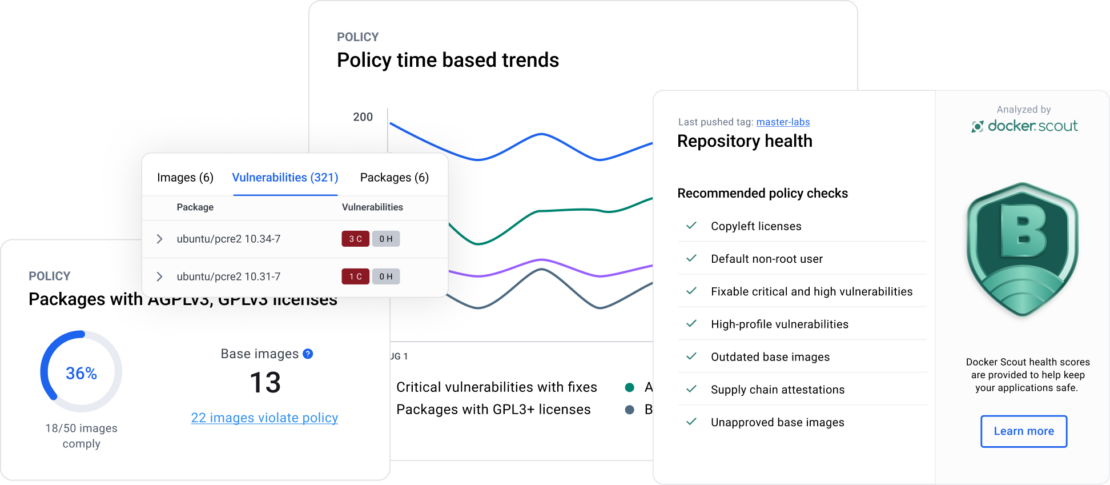Image resolution: width=1110 pixels, height=485 pixels.
Task: Click the 3 C critical vulnerability badge
Action: point(355,239)
